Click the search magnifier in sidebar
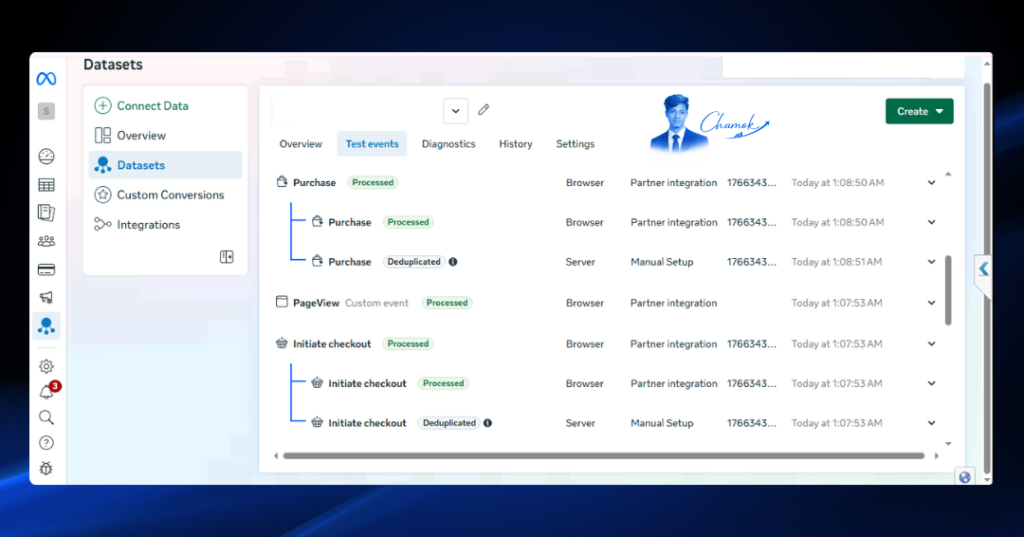Screen dimensions: 1024x537 [46, 417]
